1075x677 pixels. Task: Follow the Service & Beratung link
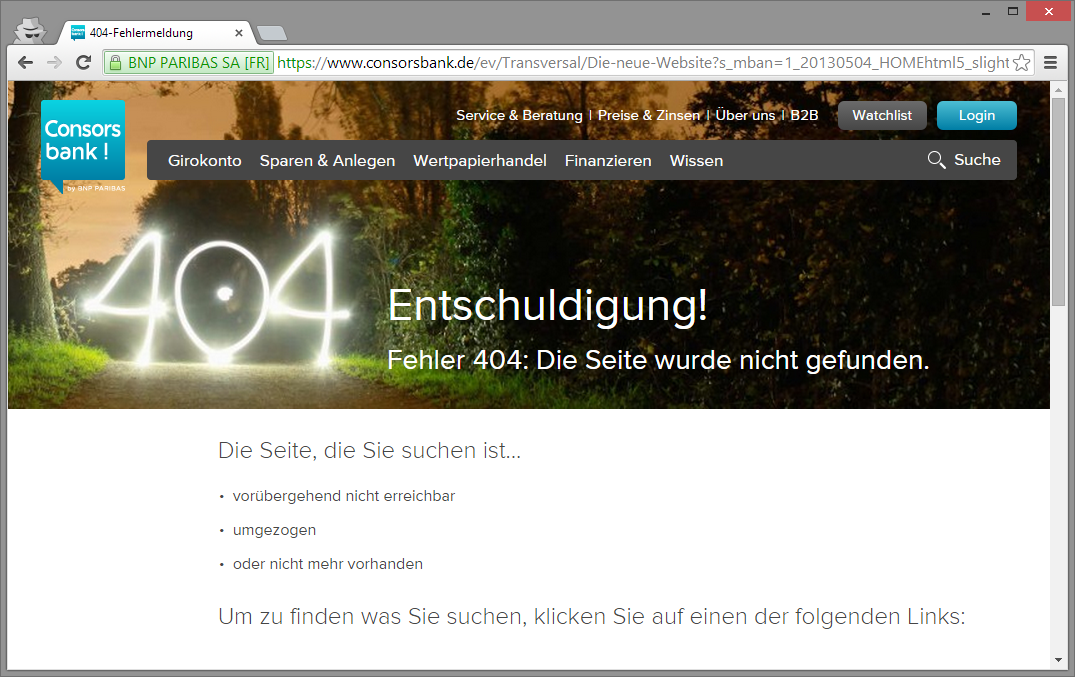pyautogui.click(x=519, y=115)
